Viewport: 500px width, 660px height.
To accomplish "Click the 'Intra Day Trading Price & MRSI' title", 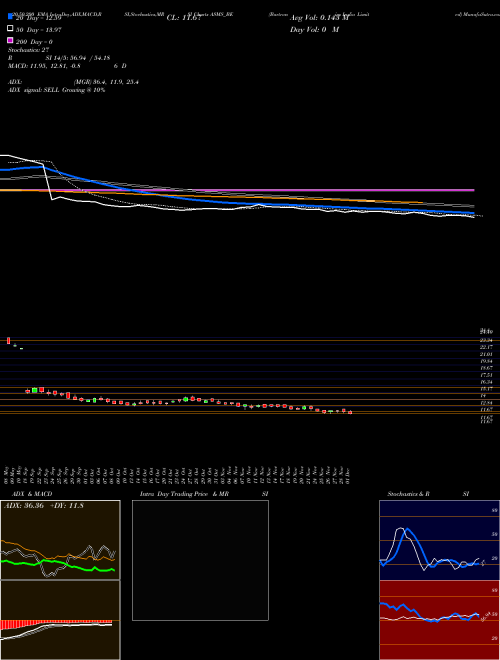I will click(204, 494).
